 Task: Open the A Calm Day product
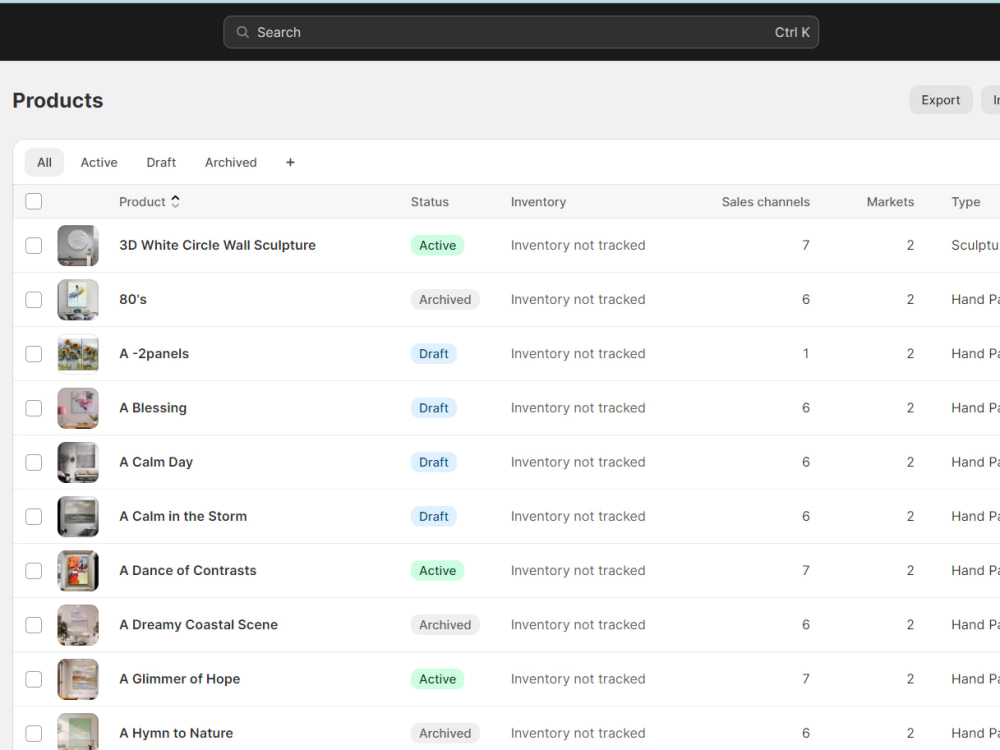point(156,462)
